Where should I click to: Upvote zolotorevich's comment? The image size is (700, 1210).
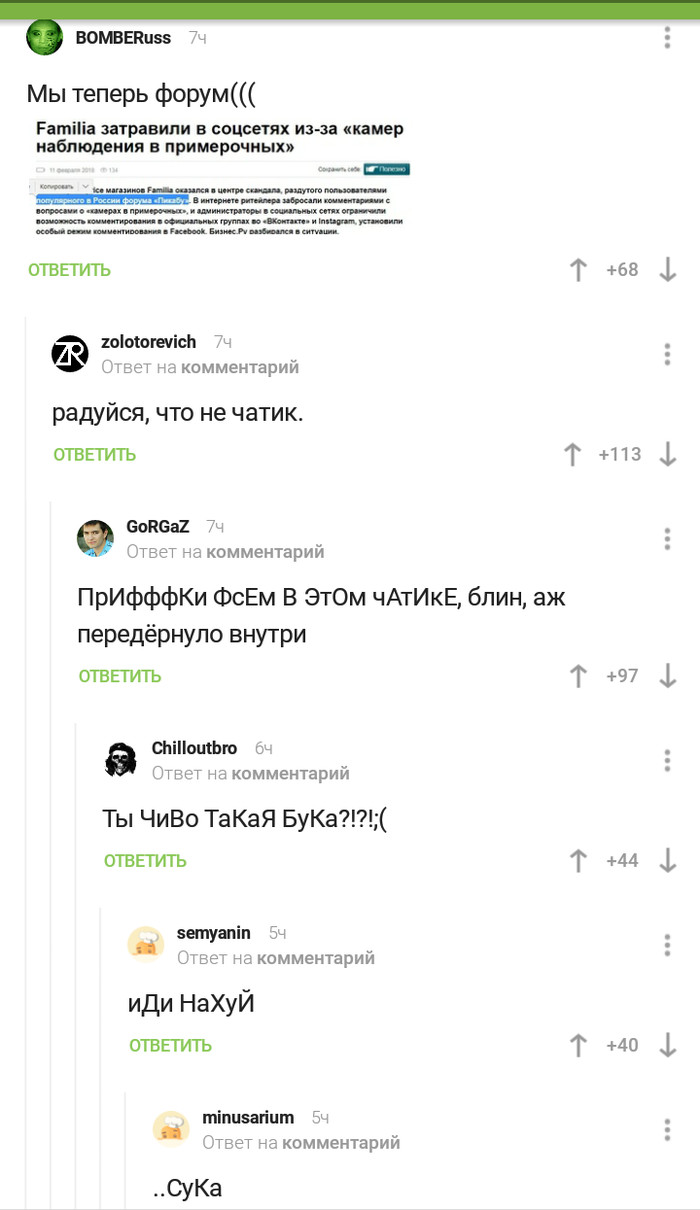point(572,454)
